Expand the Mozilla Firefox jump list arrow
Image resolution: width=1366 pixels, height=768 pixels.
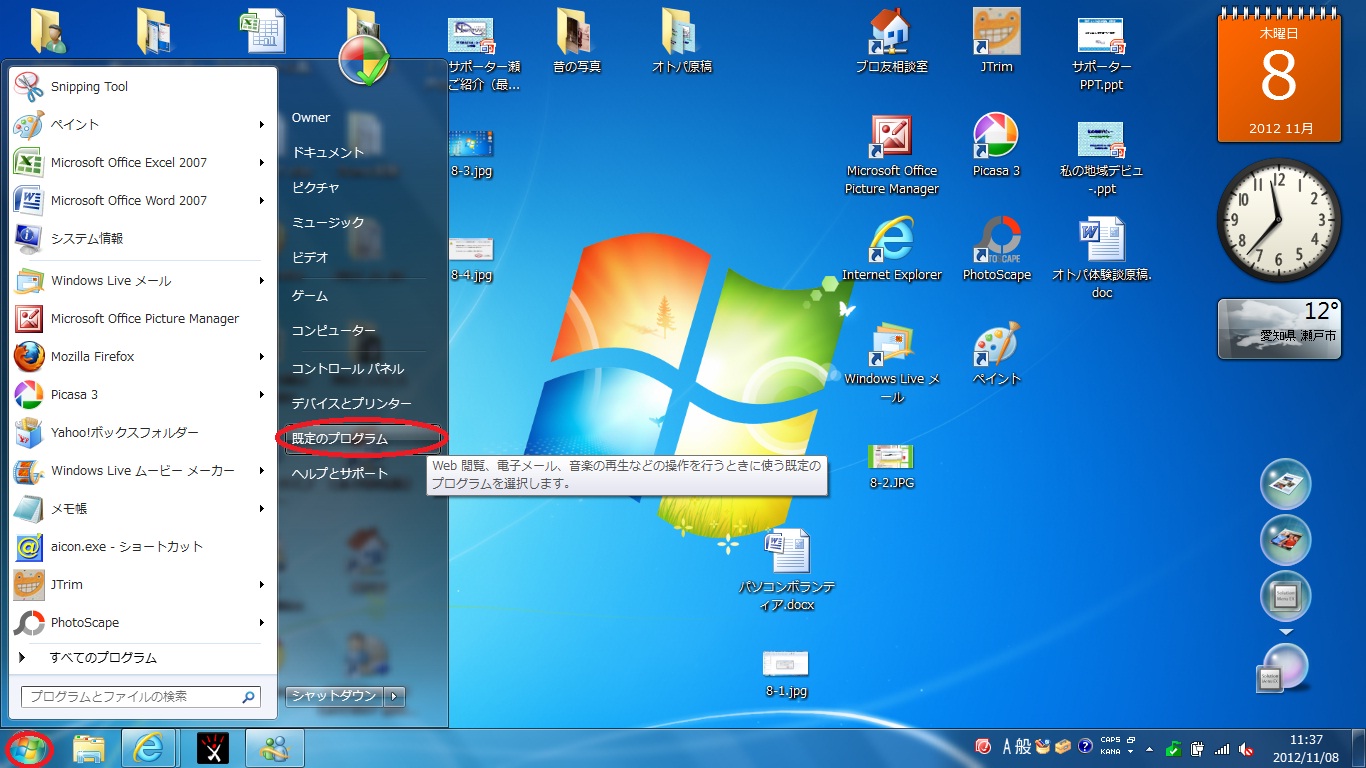coord(262,357)
